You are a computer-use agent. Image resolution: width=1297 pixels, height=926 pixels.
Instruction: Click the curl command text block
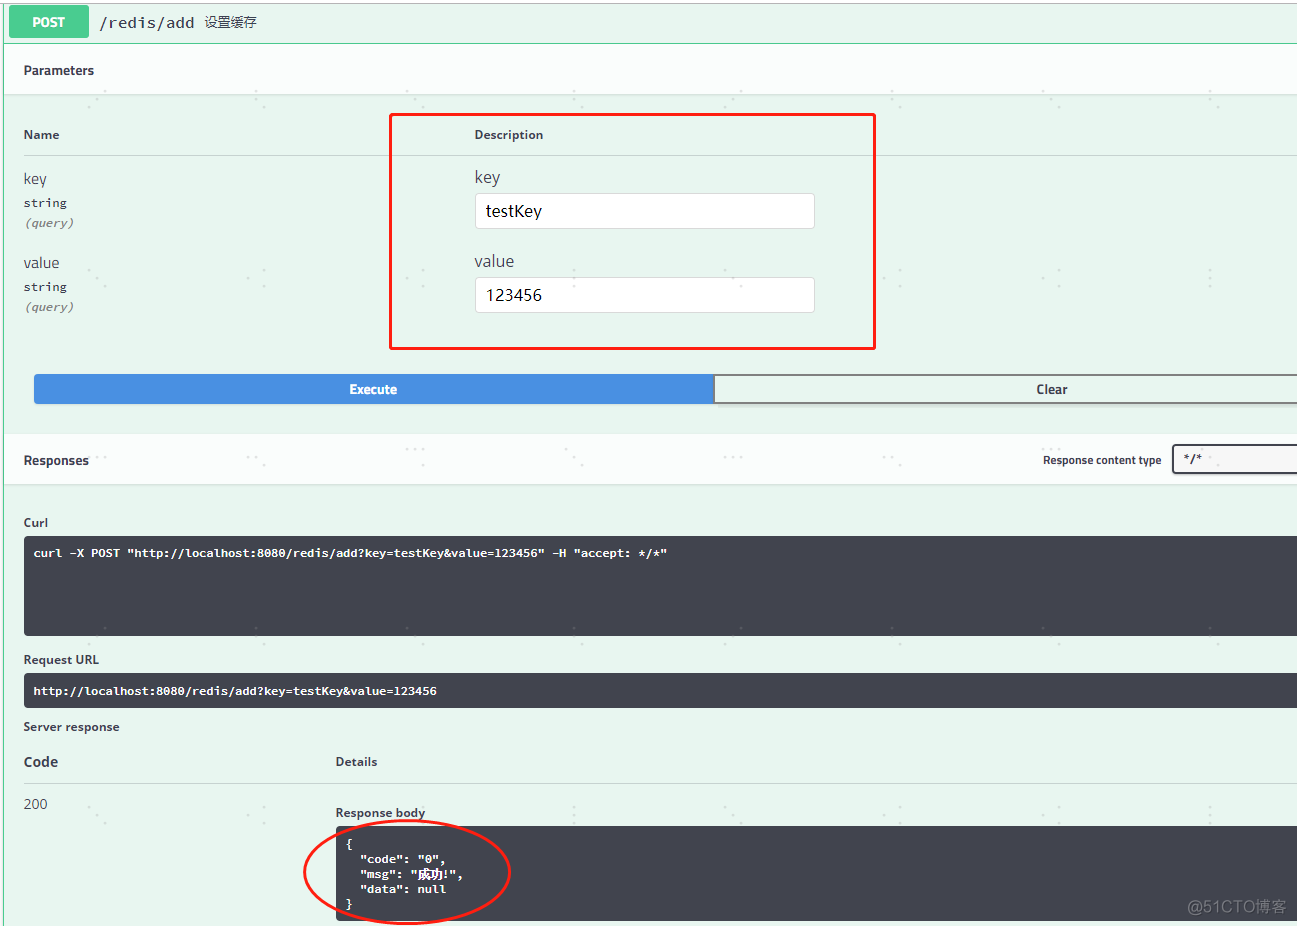coord(660,586)
